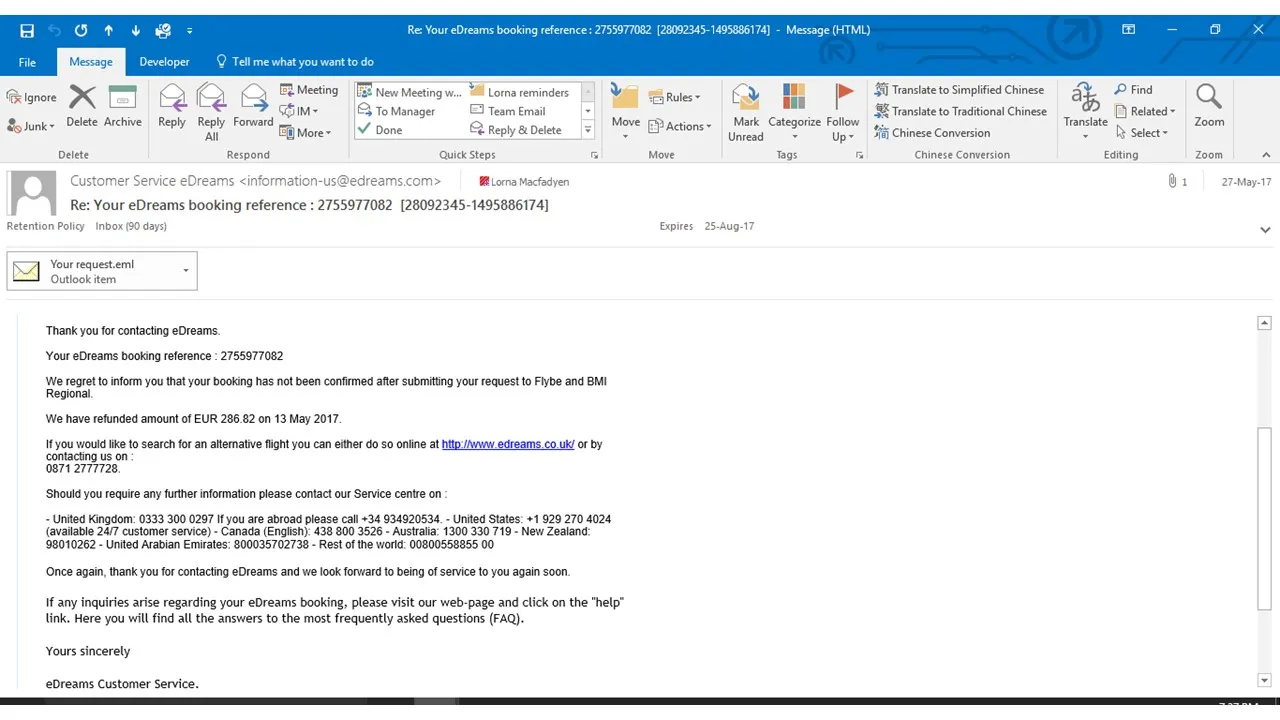Forward this email message

253,106
